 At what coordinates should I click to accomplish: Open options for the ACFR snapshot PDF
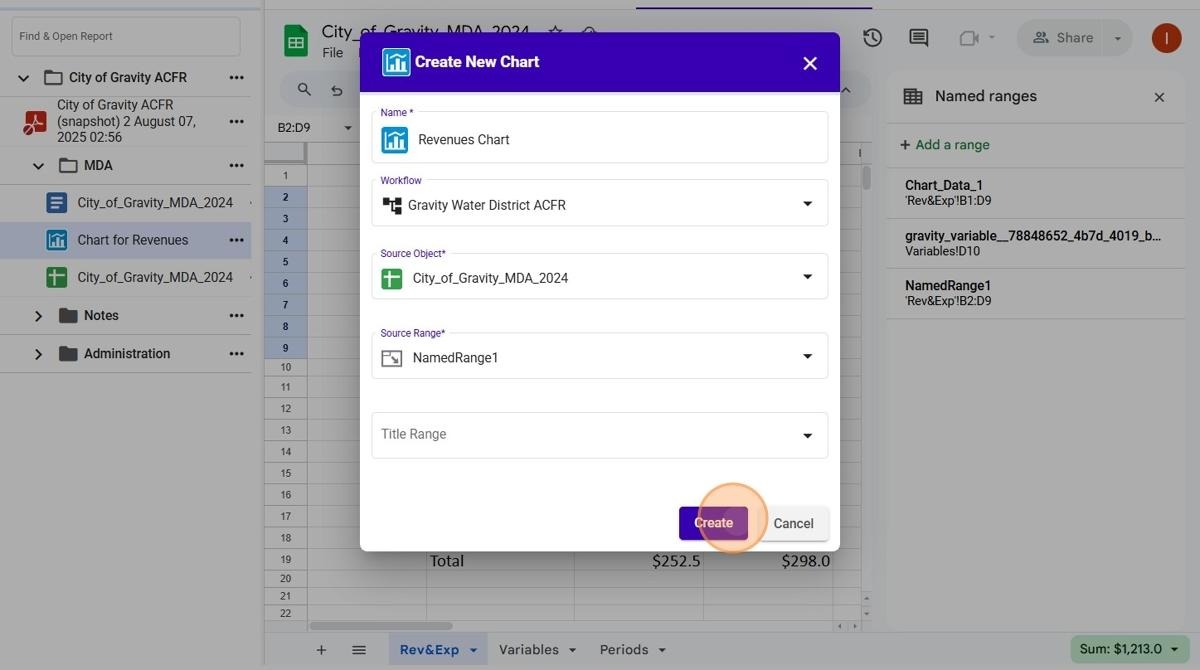(236, 121)
